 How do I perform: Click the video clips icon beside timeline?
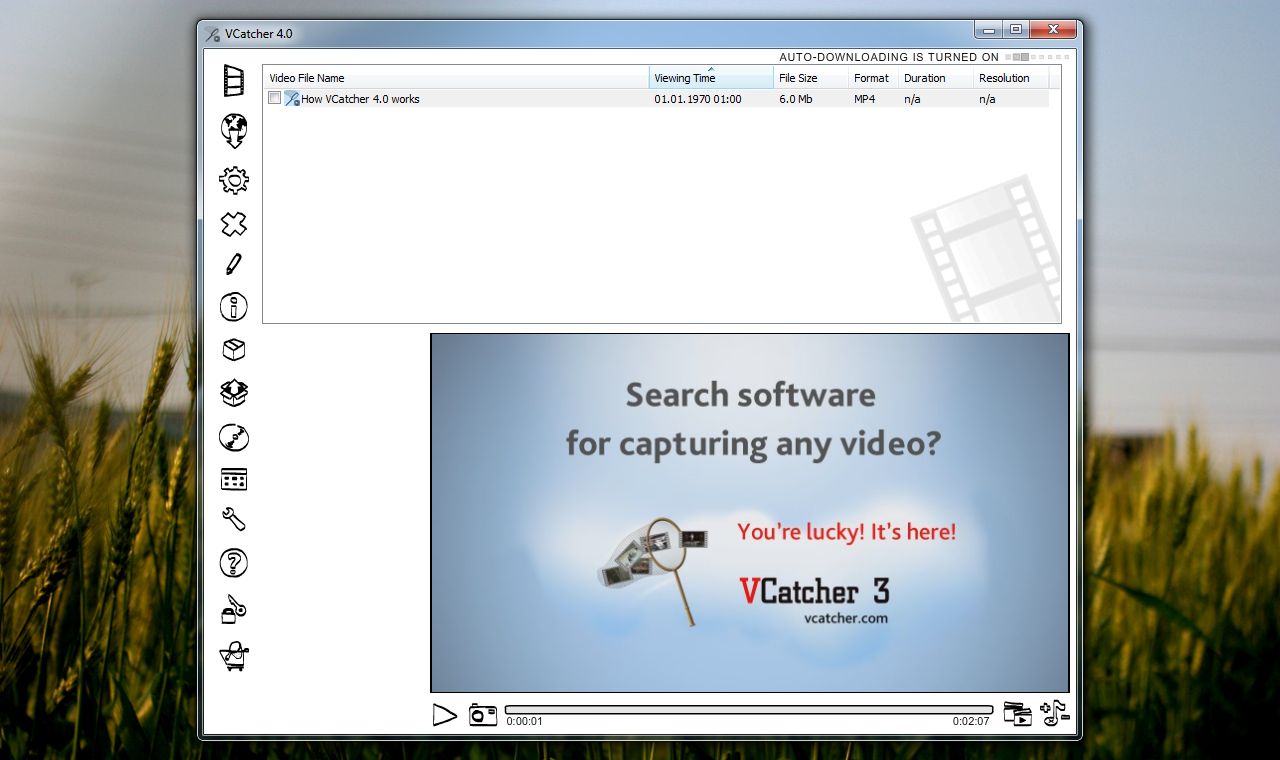click(x=1017, y=713)
